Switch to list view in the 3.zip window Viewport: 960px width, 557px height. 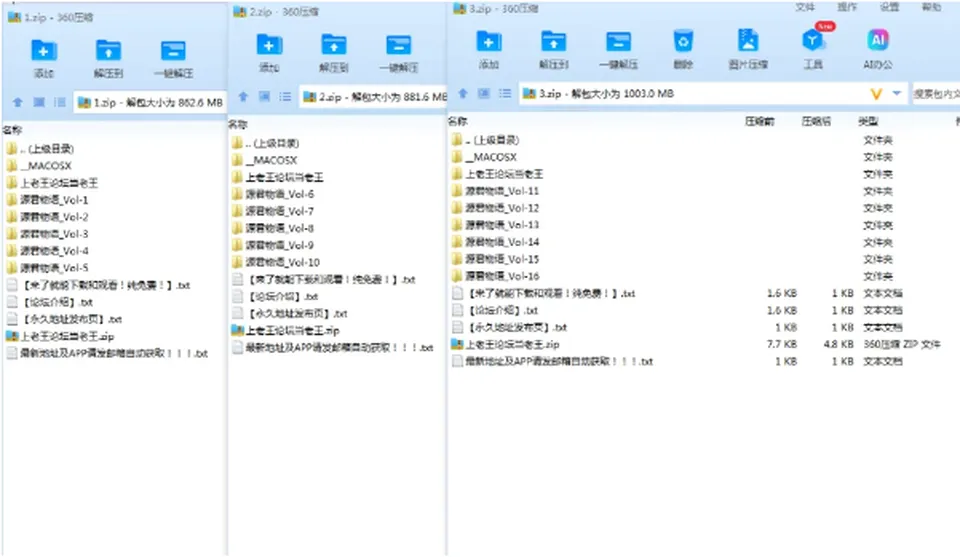point(504,94)
